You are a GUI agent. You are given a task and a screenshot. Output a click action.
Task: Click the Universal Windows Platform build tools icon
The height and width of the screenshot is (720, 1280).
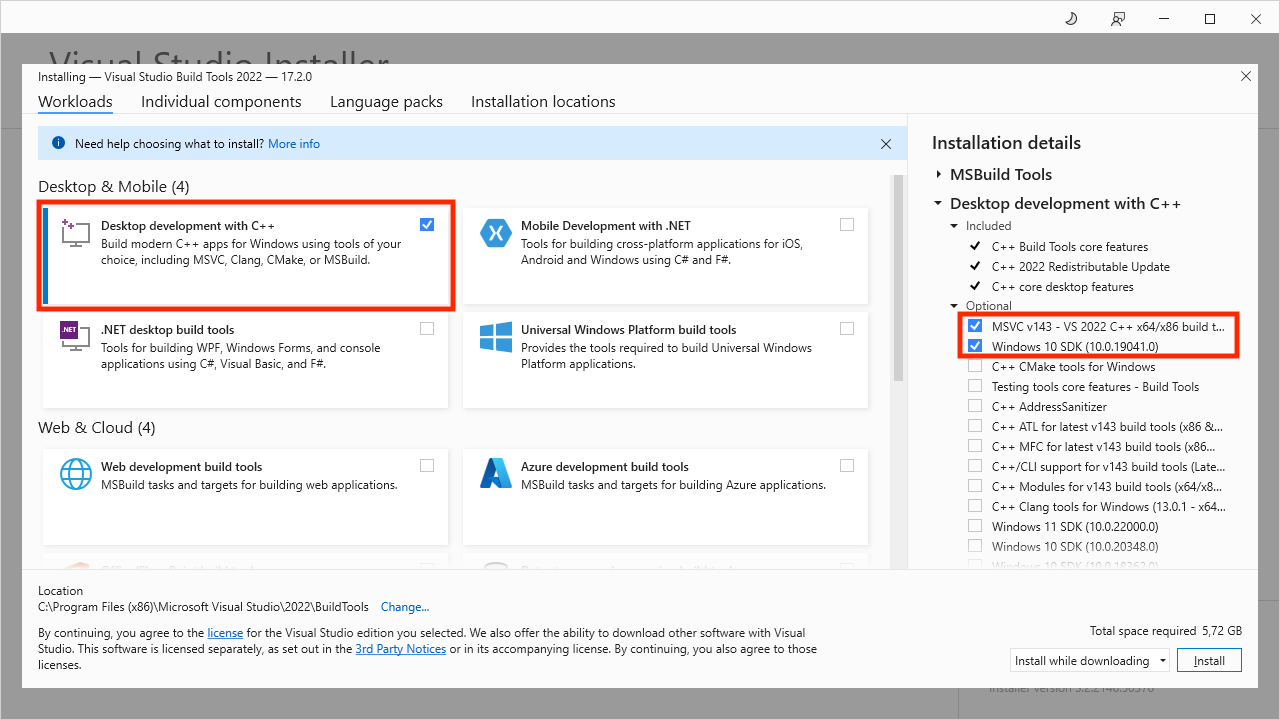click(496, 336)
